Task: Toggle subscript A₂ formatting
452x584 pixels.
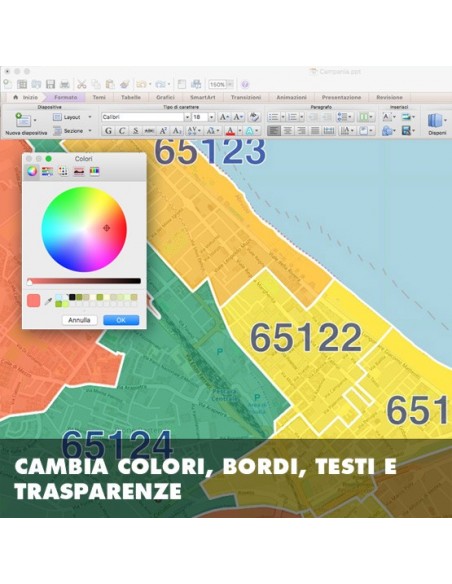Action: tap(176, 131)
